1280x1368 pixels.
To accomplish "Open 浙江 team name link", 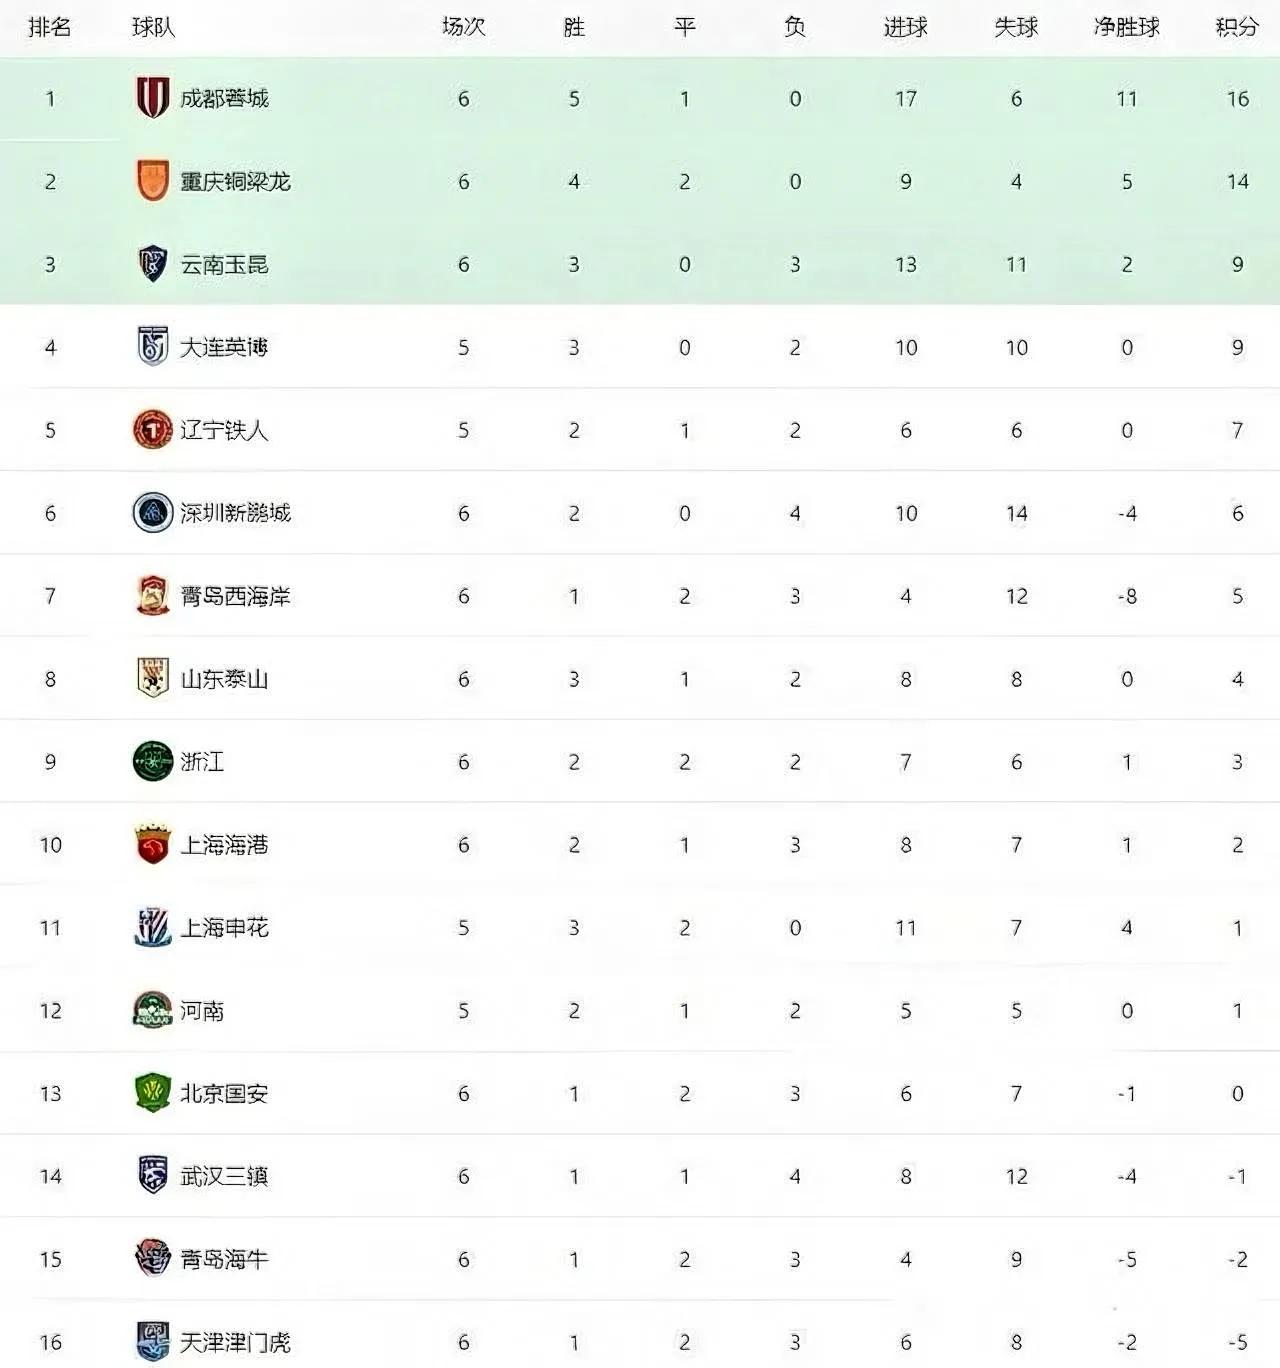I will pos(202,762).
